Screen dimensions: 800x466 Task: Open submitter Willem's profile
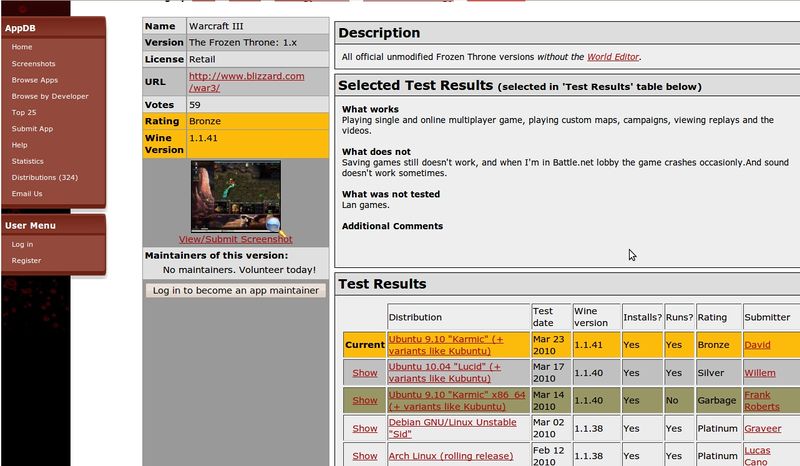(x=760, y=373)
